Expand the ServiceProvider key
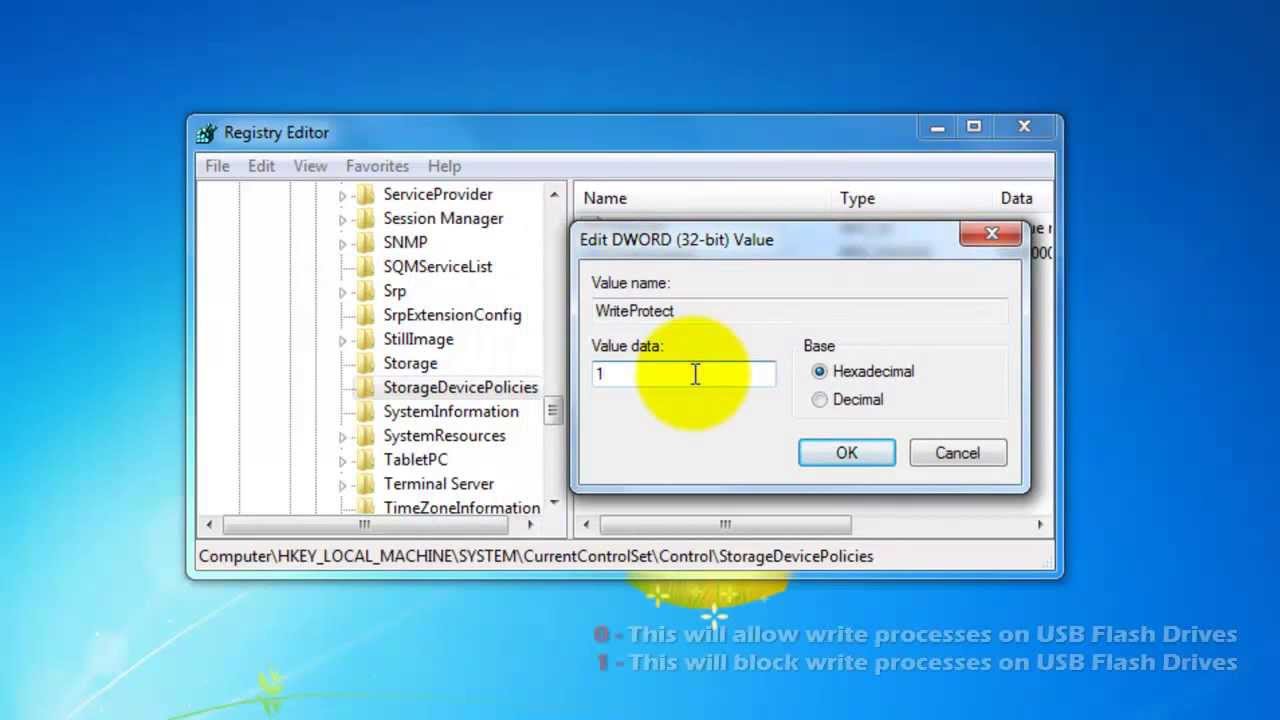 coord(342,195)
